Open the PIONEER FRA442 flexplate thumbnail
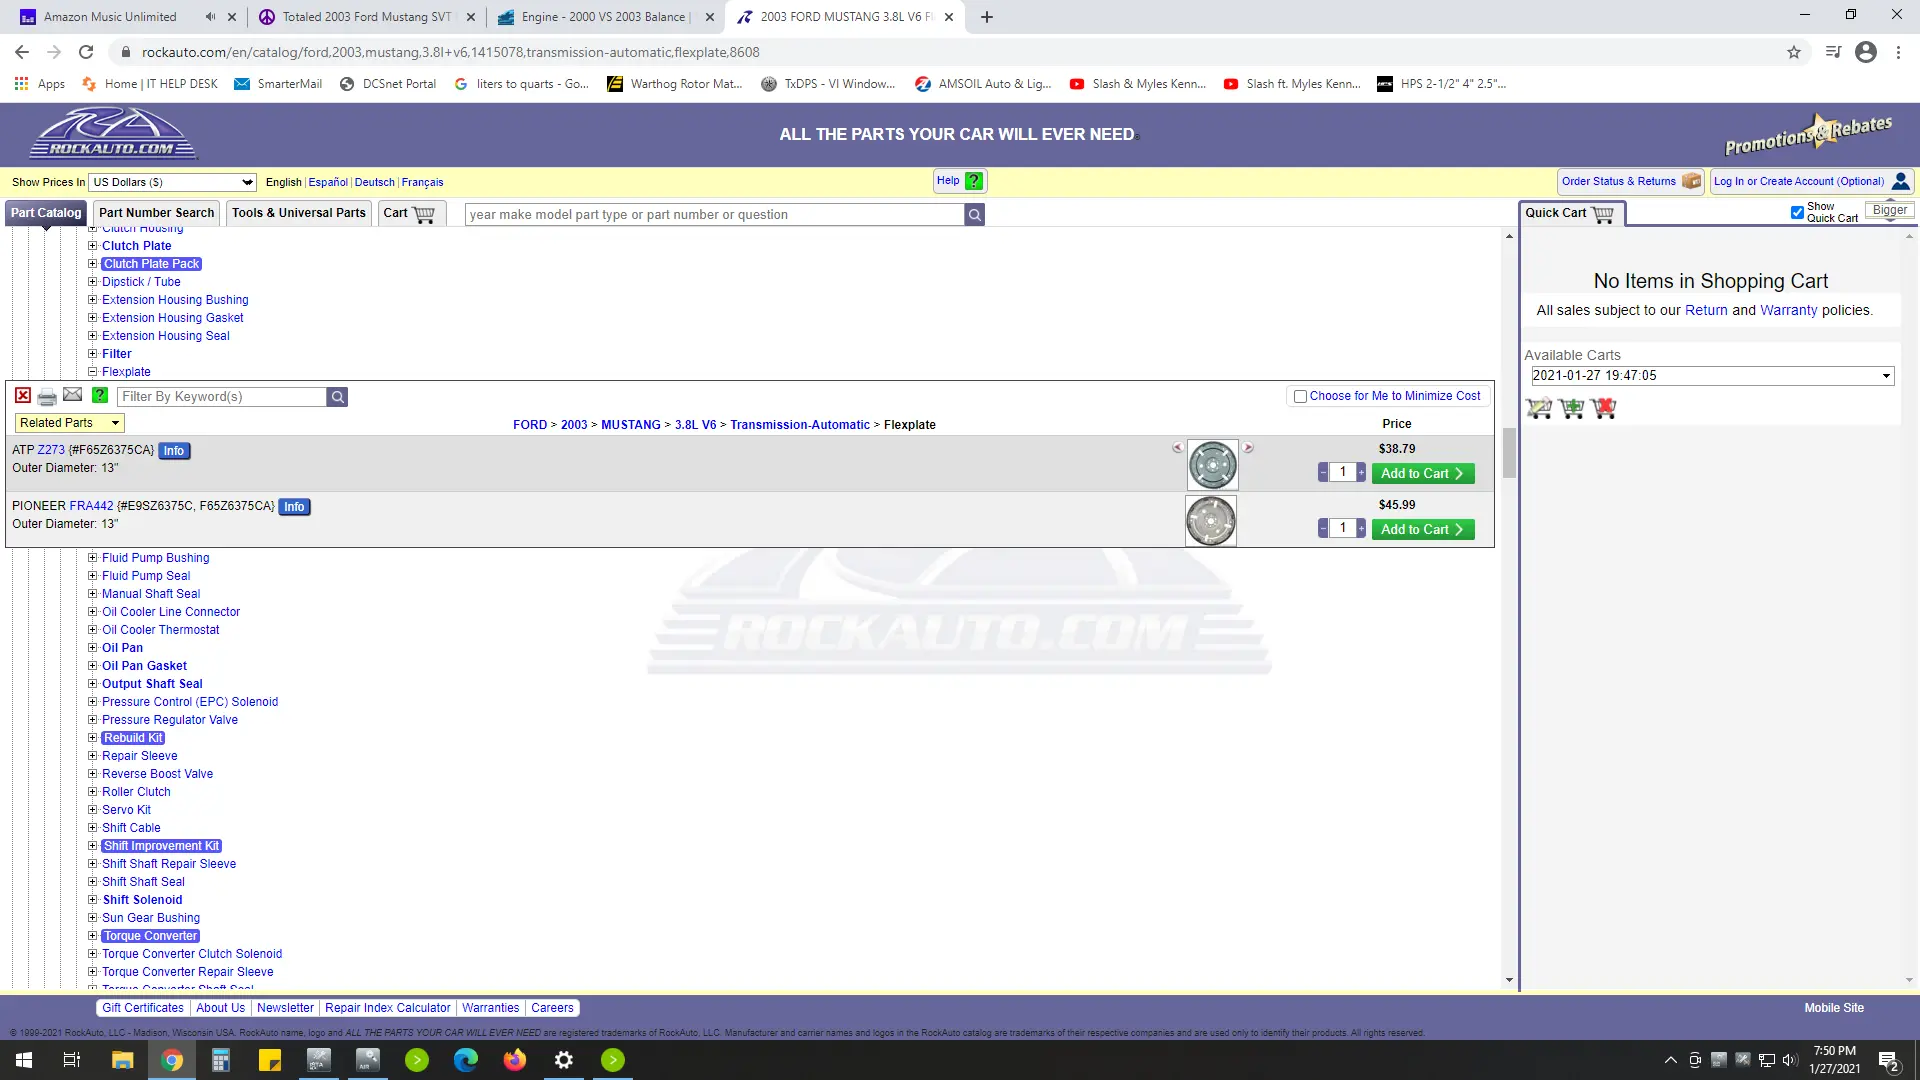Viewport: 1920px width, 1080px height. [x=1211, y=521]
